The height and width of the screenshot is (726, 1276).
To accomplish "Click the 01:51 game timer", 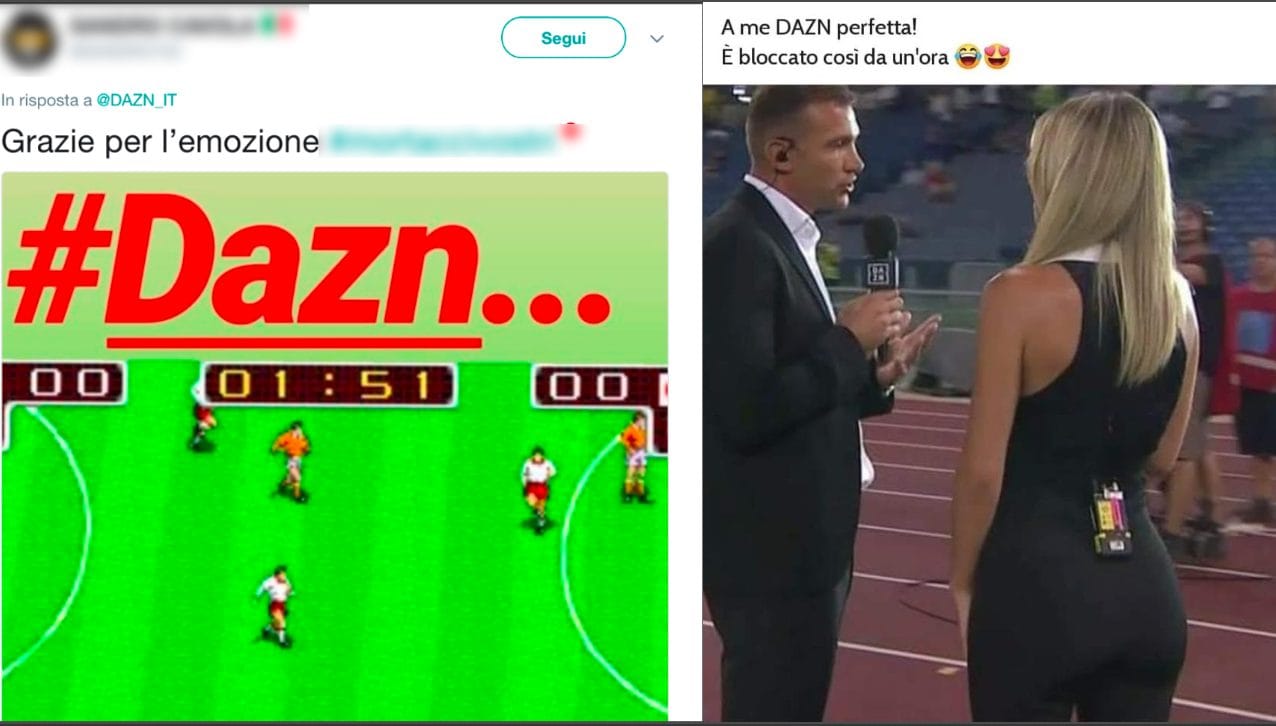I will (x=329, y=384).
